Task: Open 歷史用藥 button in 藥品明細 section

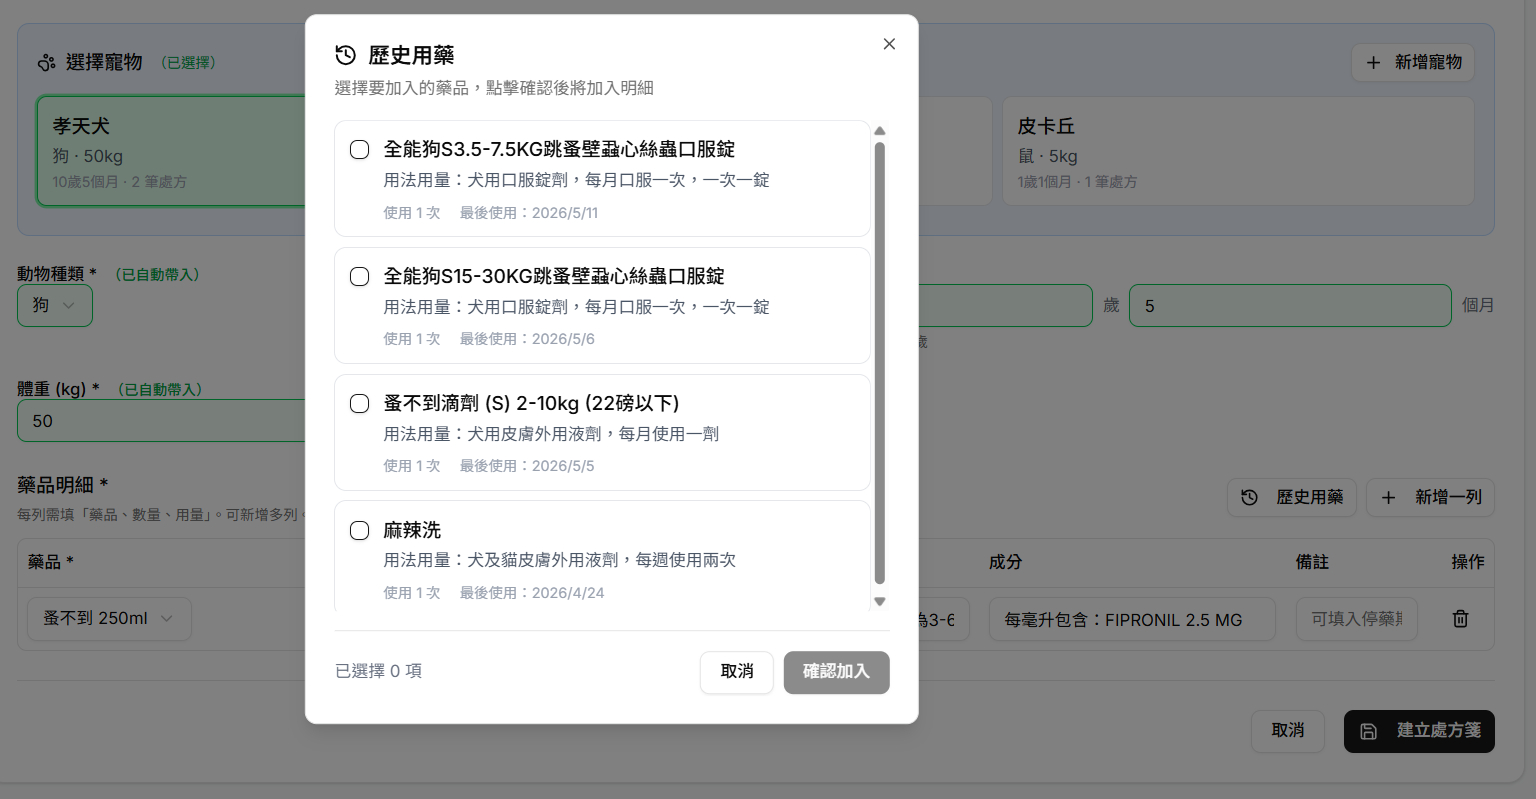Action: coord(1292,497)
